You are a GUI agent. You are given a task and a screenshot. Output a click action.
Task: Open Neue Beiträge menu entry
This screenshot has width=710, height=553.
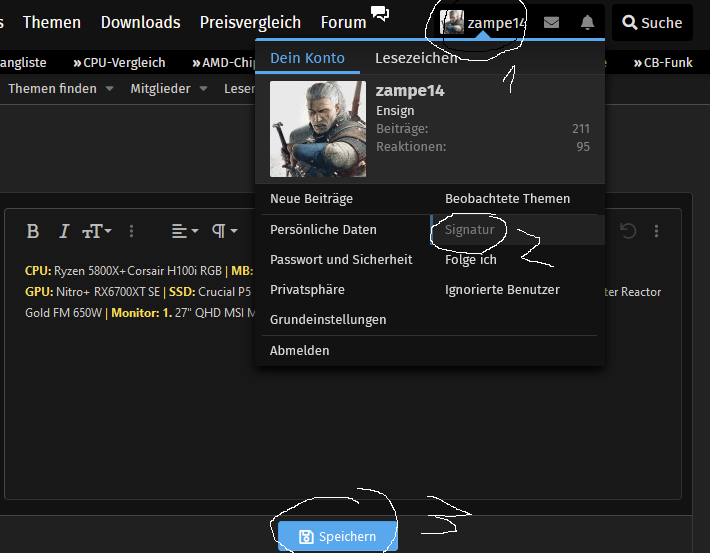point(311,198)
